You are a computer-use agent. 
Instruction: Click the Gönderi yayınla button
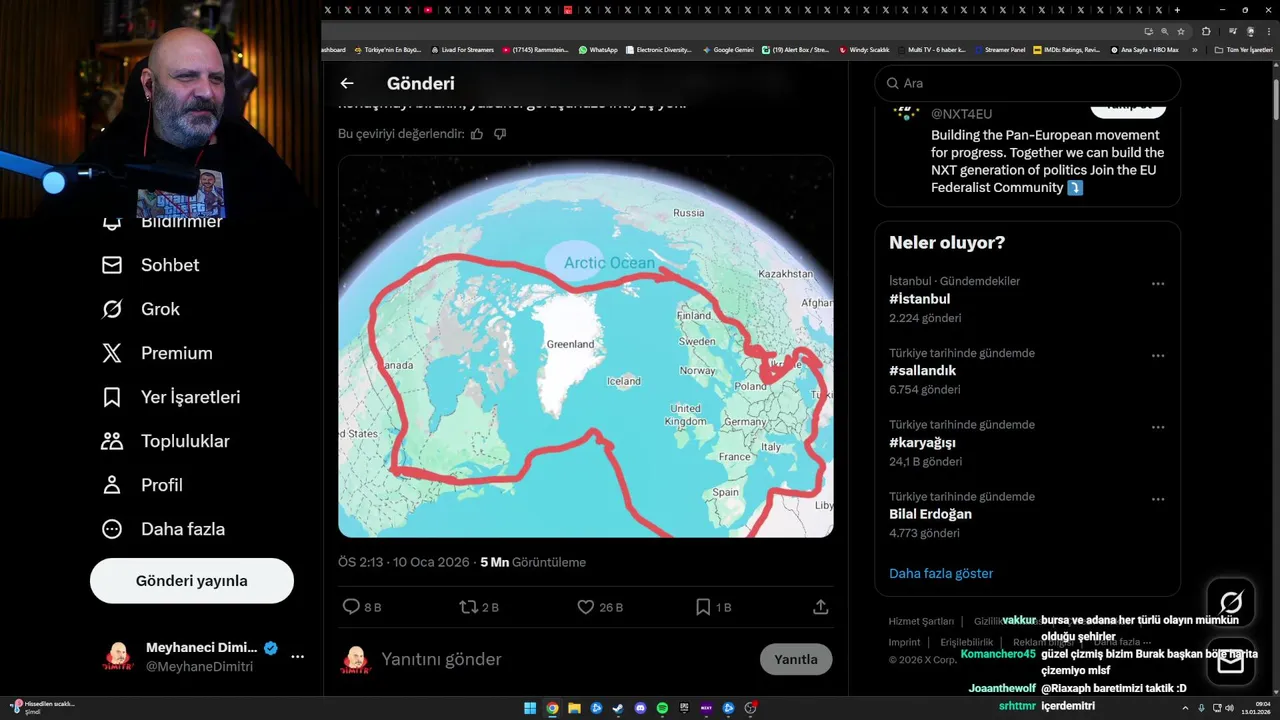pos(192,581)
